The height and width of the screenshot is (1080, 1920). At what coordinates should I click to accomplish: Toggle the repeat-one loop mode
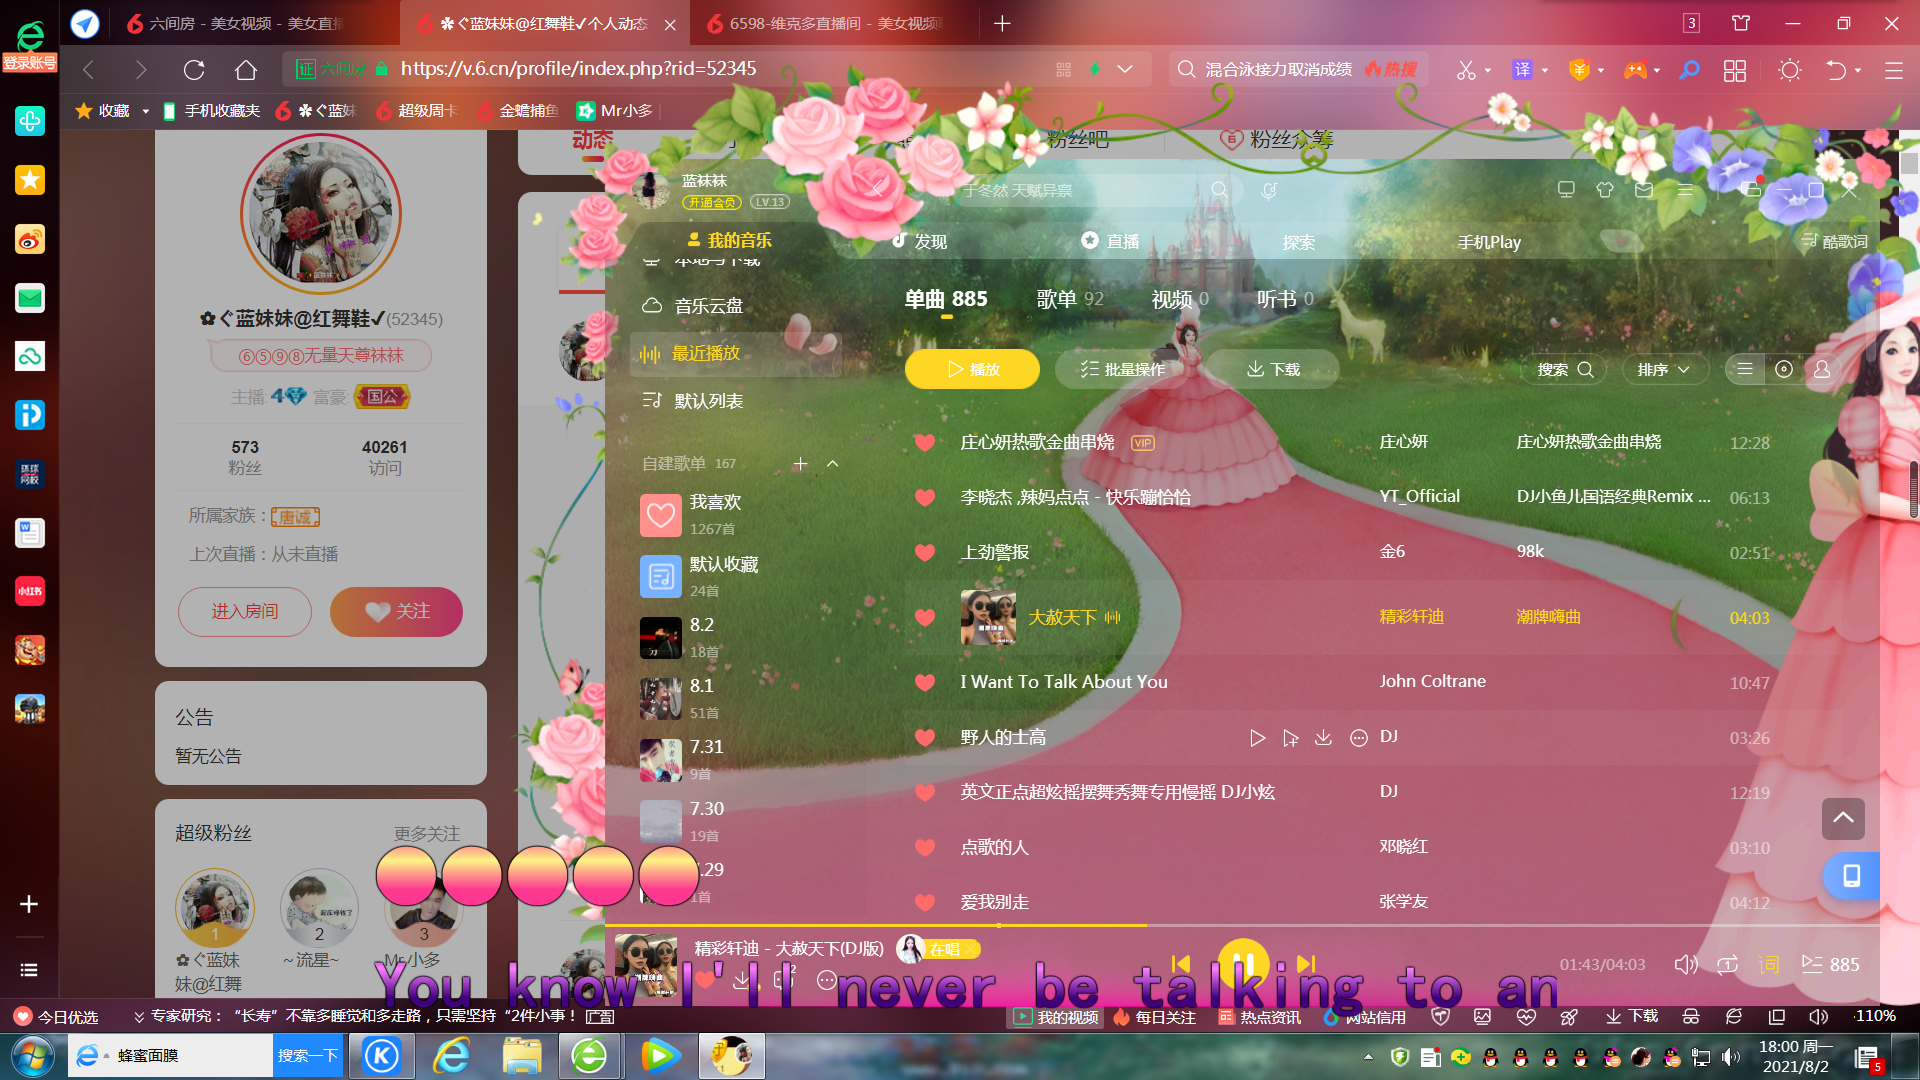click(1727, 964)
